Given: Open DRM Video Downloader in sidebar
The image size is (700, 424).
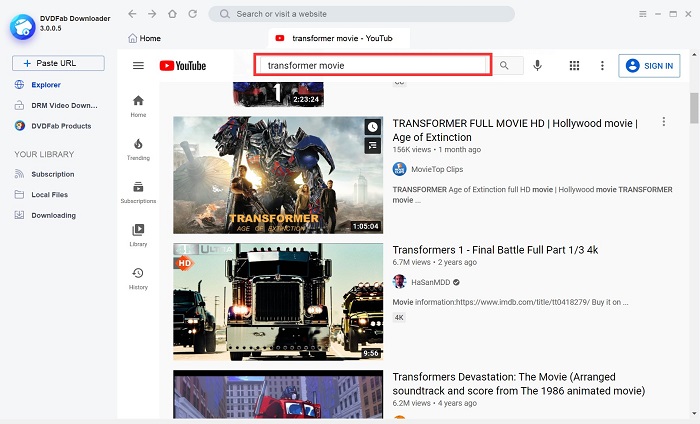Looking at the screenshot, I should point(56,105).
